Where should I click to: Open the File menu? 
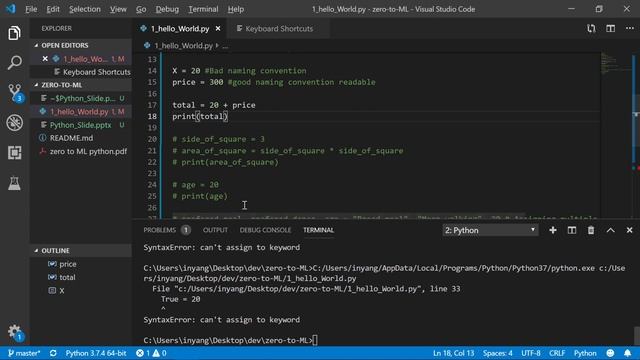coord(31,9)
